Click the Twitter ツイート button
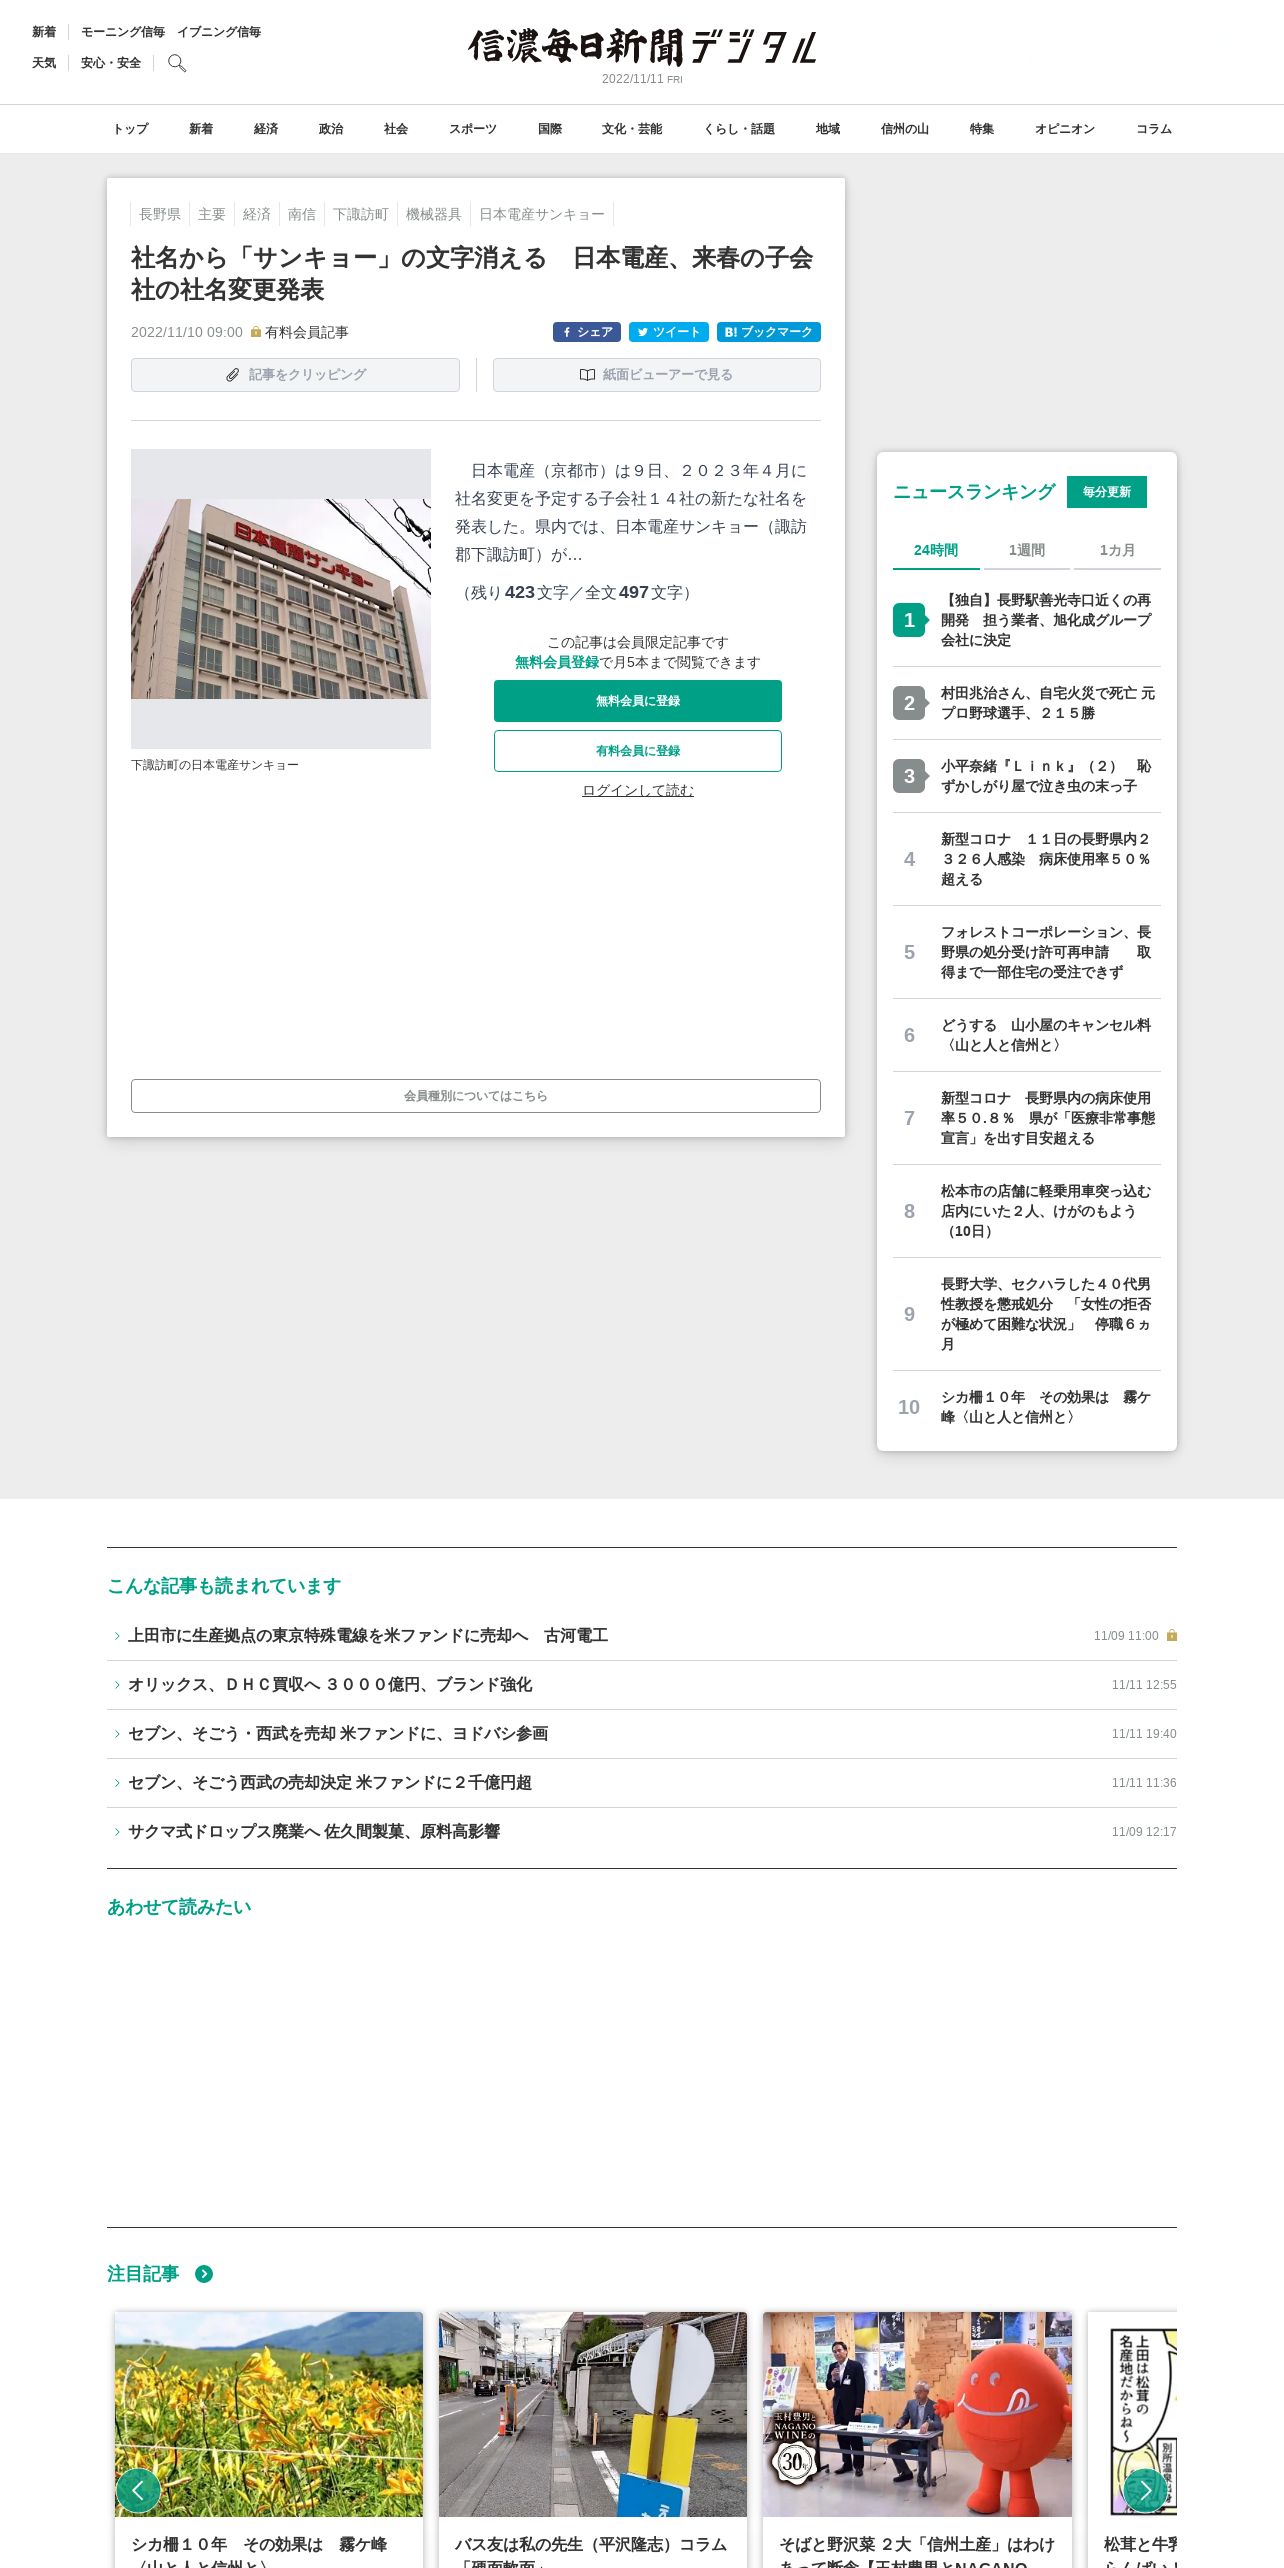Image resolution: width=1284 pixels, height=2568 pixels. [669, 332]
